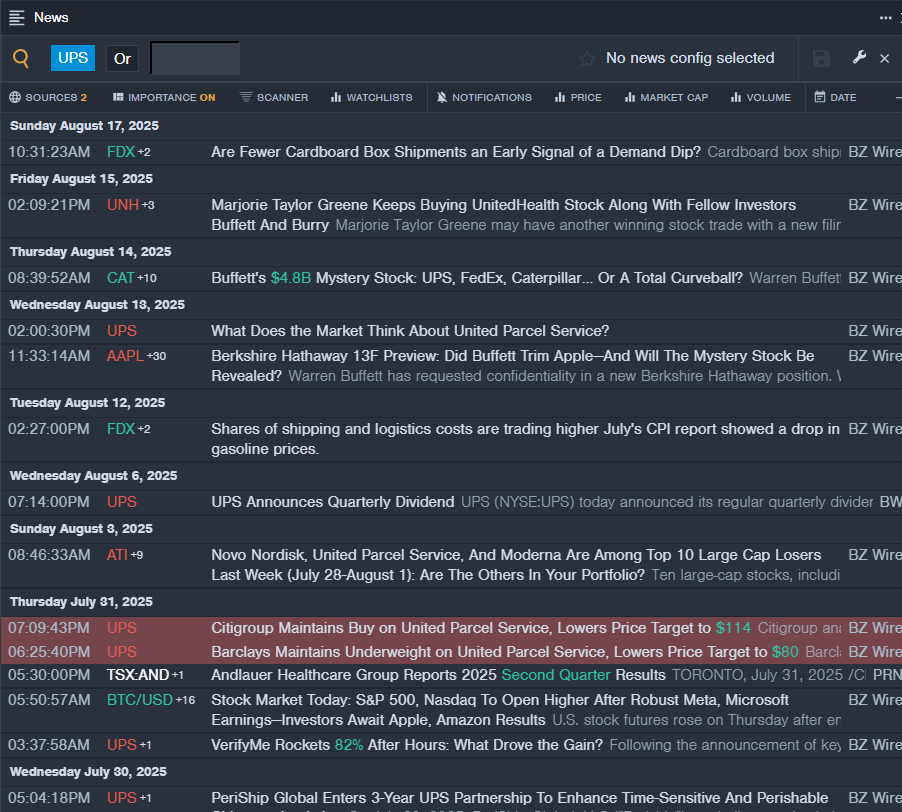902x812 pixels.
Task: Expand the +30 tickers beside AAPL
Action: click(156, 356)
